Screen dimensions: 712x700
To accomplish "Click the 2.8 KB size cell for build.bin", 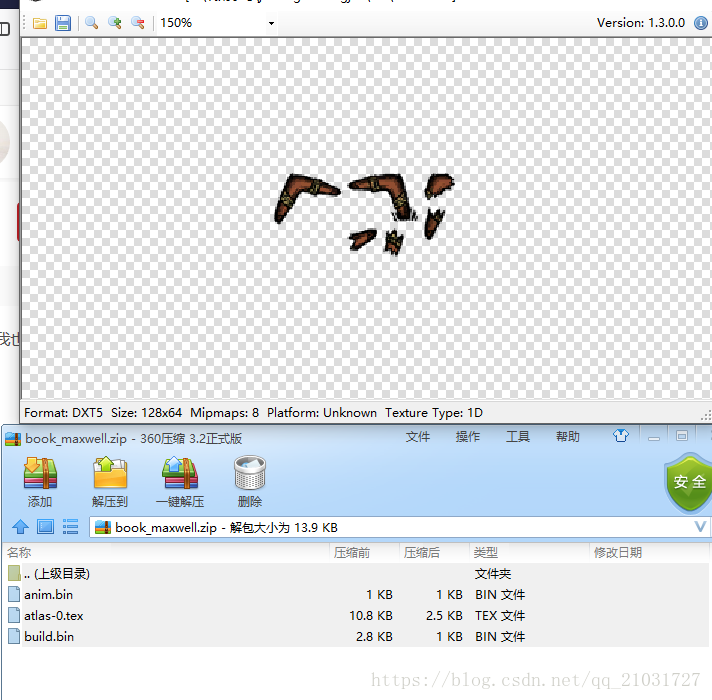I will pyautogui.click(x=374, y=636).
